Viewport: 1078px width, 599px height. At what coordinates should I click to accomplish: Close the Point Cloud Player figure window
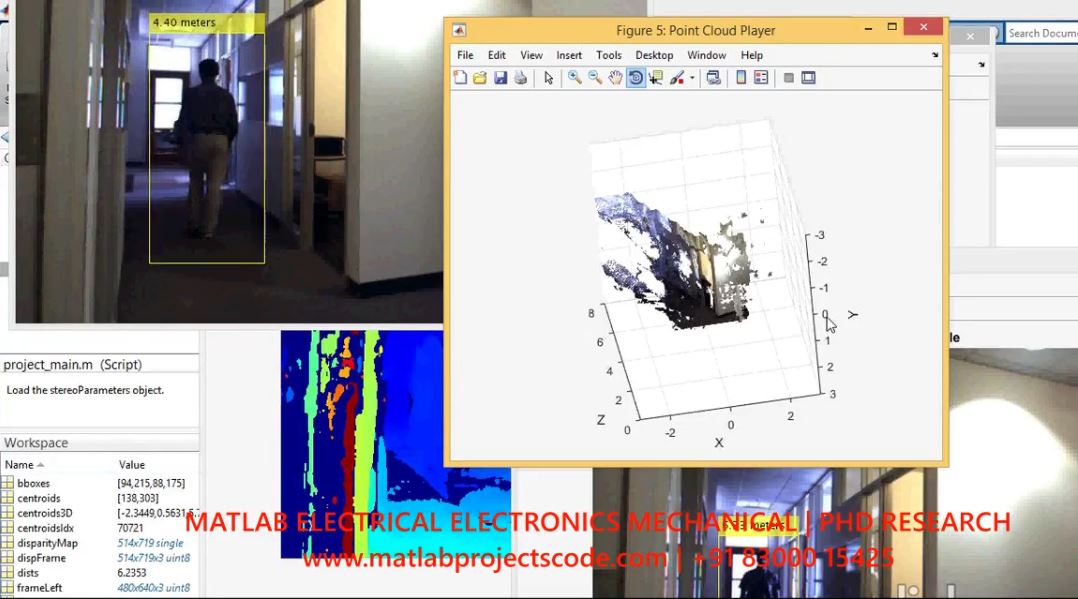click(923, 27)
